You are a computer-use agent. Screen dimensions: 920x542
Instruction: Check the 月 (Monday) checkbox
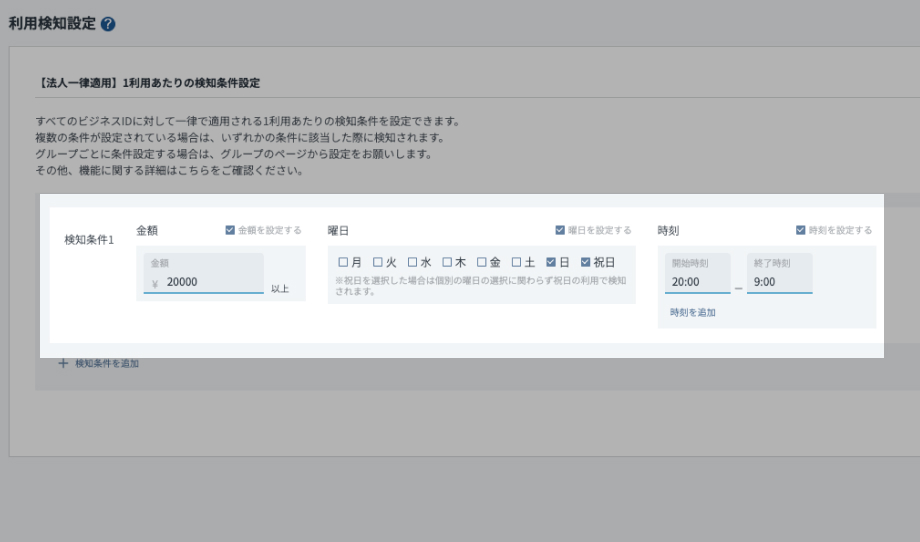(343, 262)
